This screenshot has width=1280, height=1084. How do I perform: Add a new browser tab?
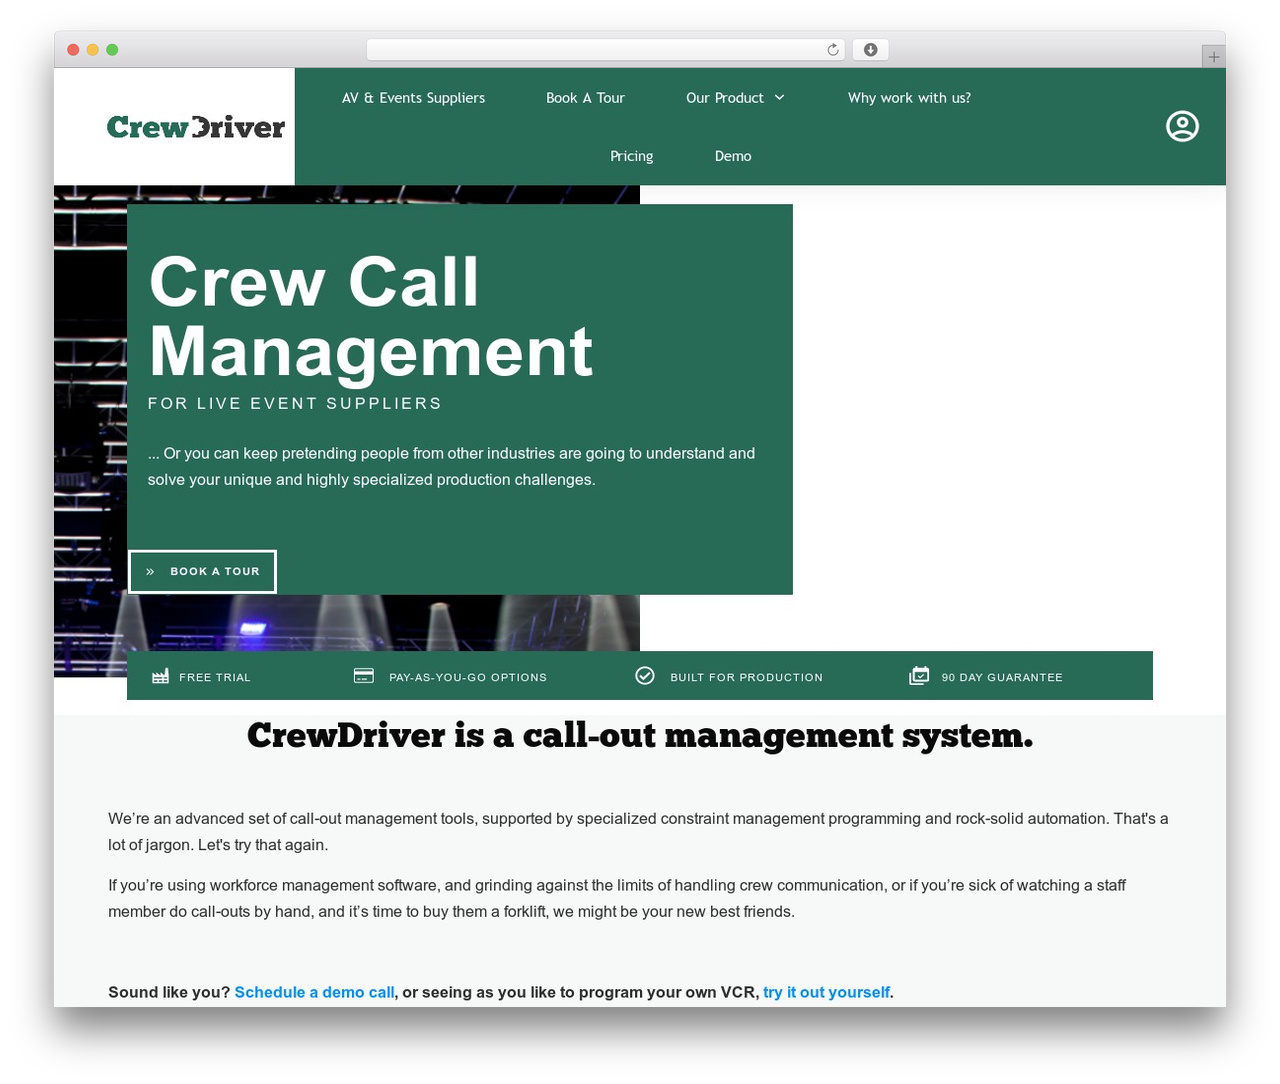tap(1213, 57)
